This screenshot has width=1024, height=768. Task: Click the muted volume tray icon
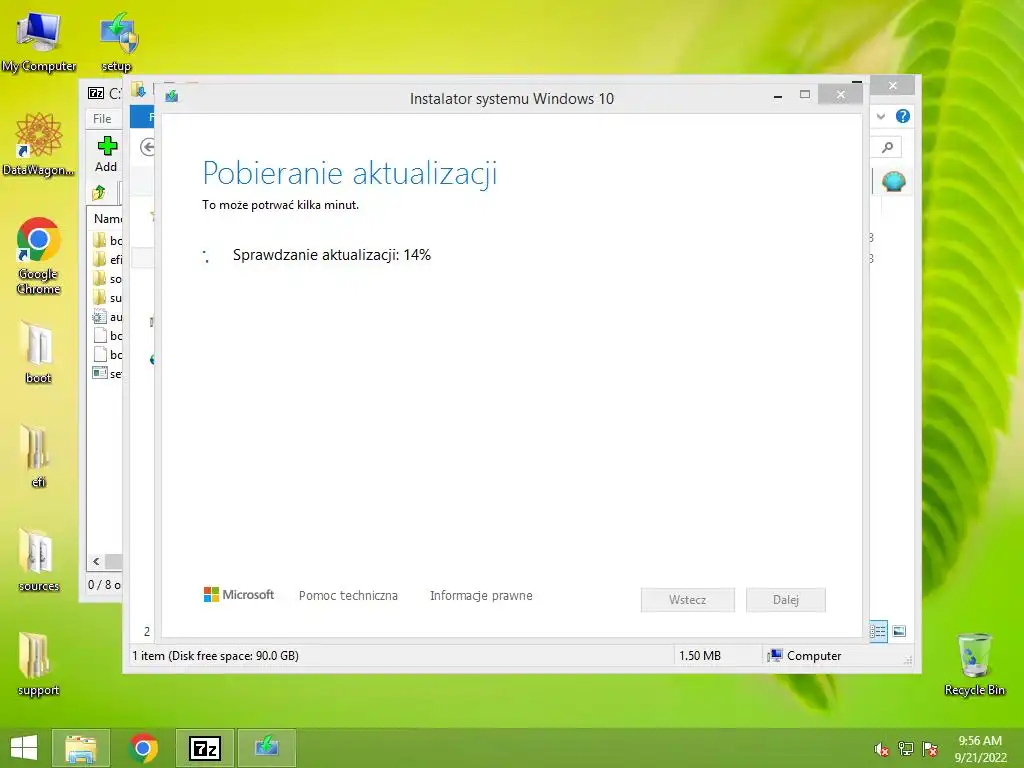(882, 750)
